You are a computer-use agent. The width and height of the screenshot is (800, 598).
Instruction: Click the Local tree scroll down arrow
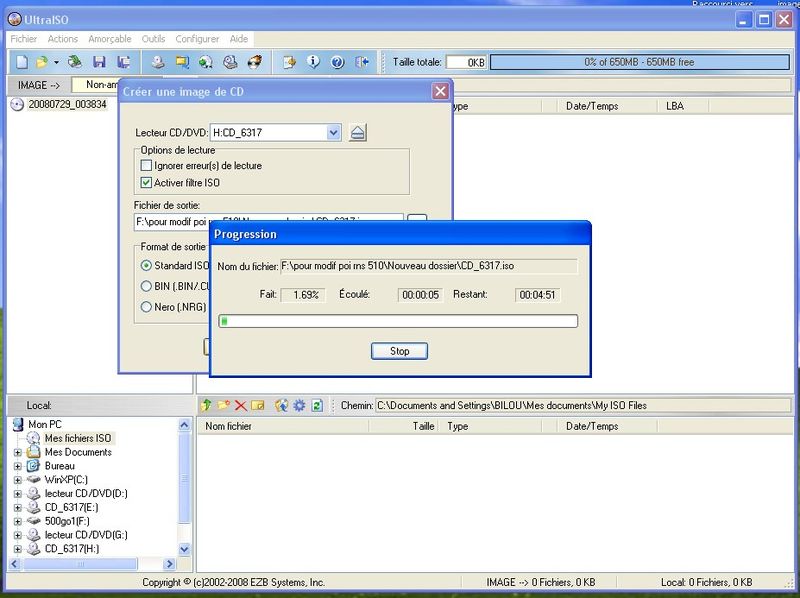184,549
